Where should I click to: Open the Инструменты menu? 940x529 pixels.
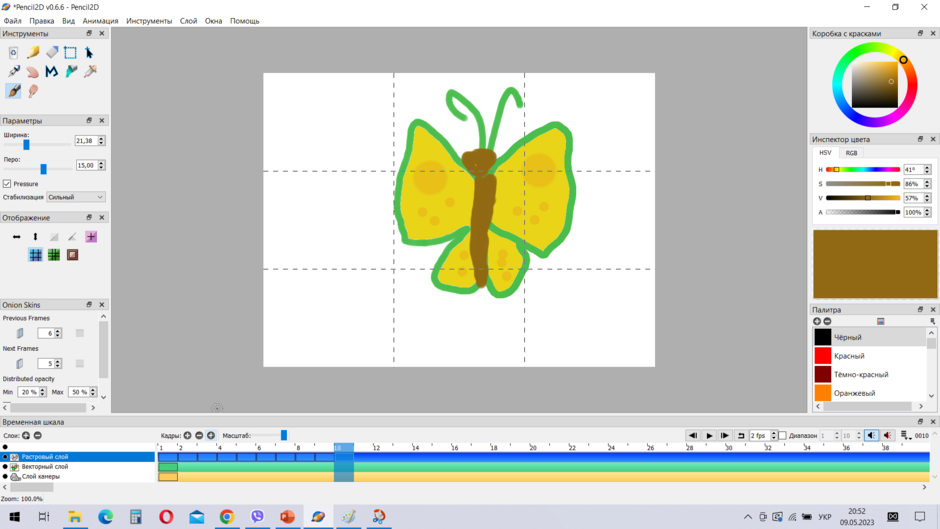pos(149,21)
